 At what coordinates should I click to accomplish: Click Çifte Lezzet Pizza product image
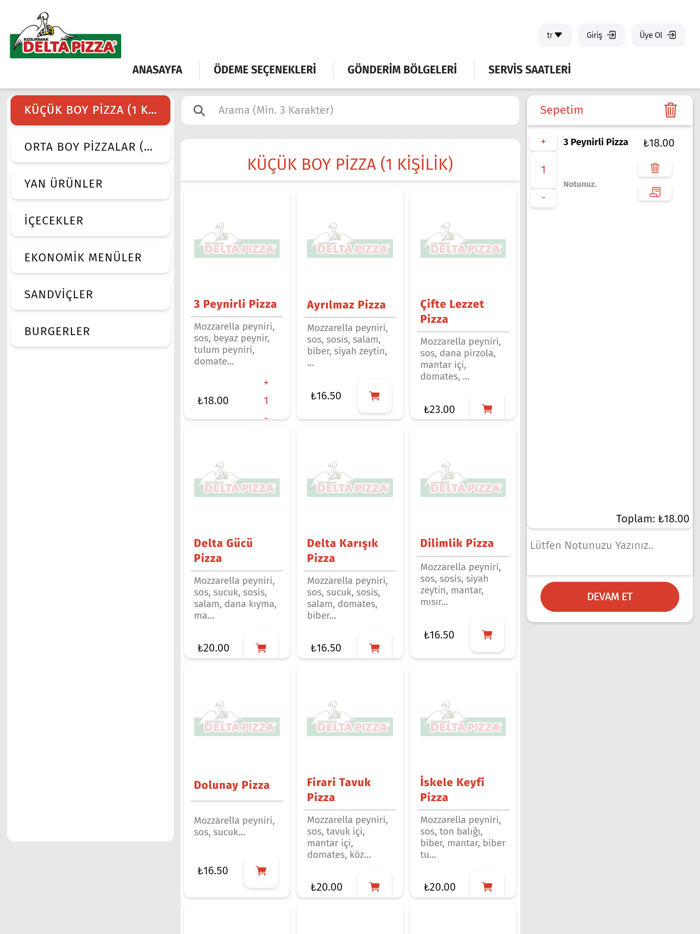click(463, 241)
